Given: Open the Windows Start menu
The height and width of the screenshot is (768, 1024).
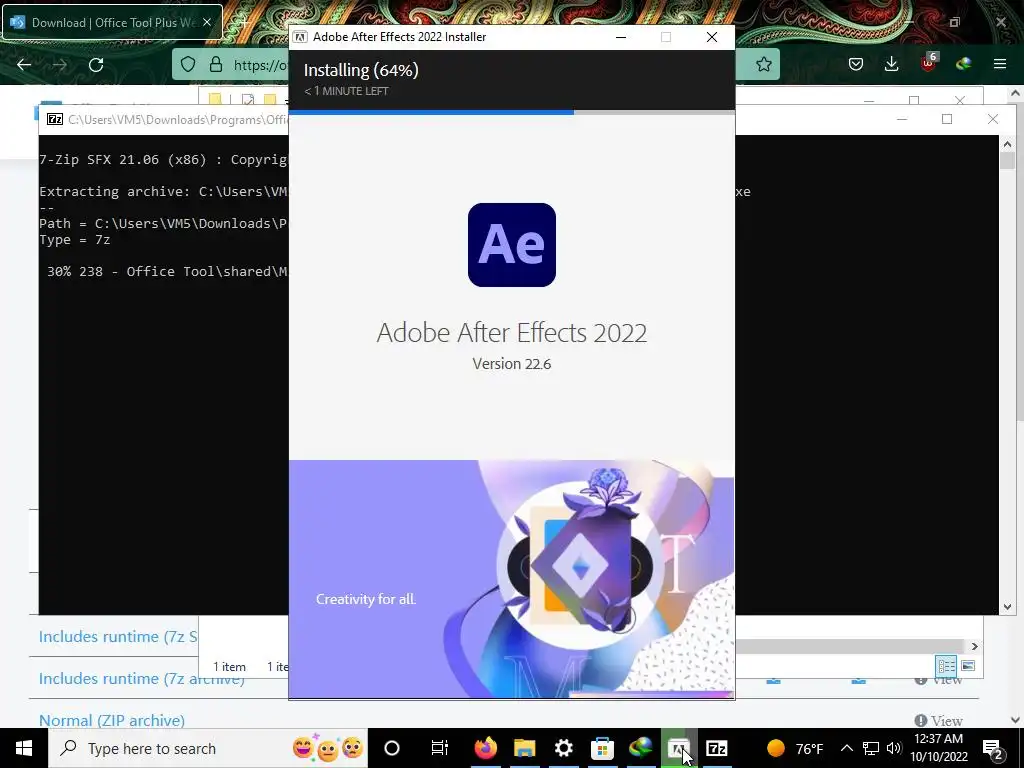Looking at the screenshot, I should 24,748.
